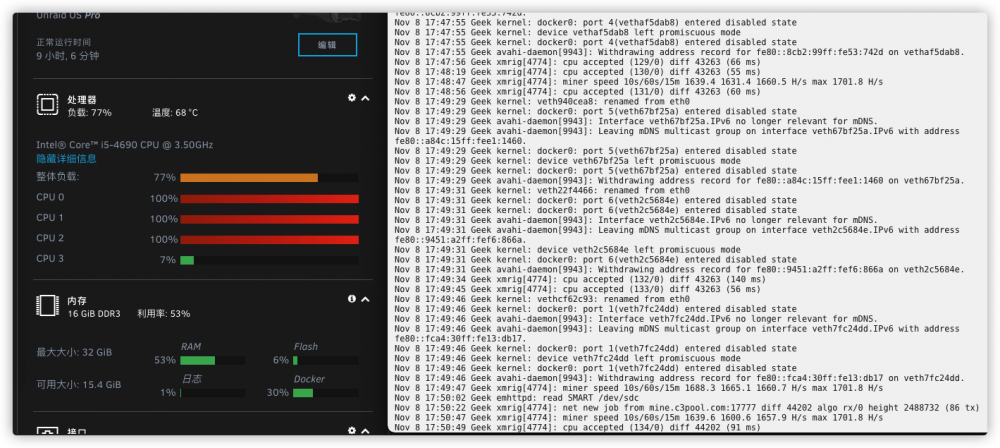Image resolution: width=1000 pixels, height=448 pixels.
Task: Select Withdrawing address record on vethaf5dab8 line
Action: click(x=679, y=52)
